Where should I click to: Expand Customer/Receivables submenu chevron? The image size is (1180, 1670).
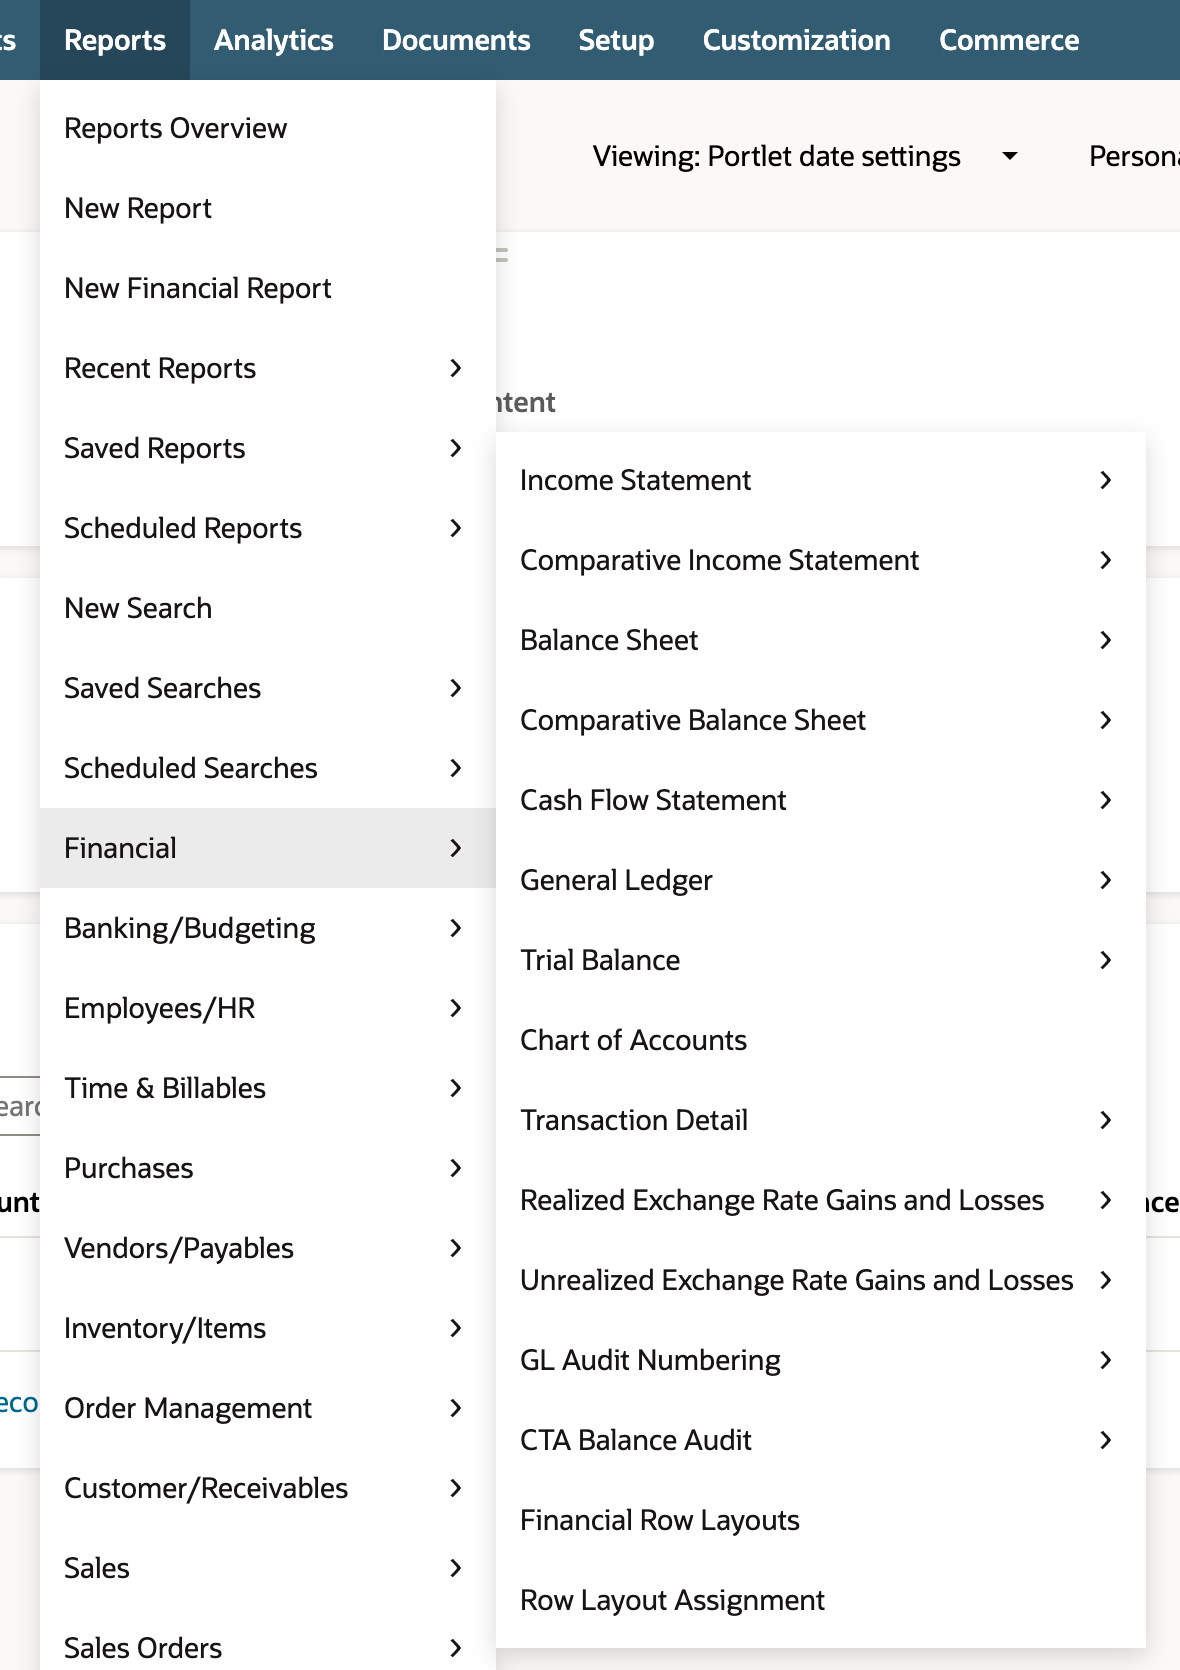pos(456,1488)
